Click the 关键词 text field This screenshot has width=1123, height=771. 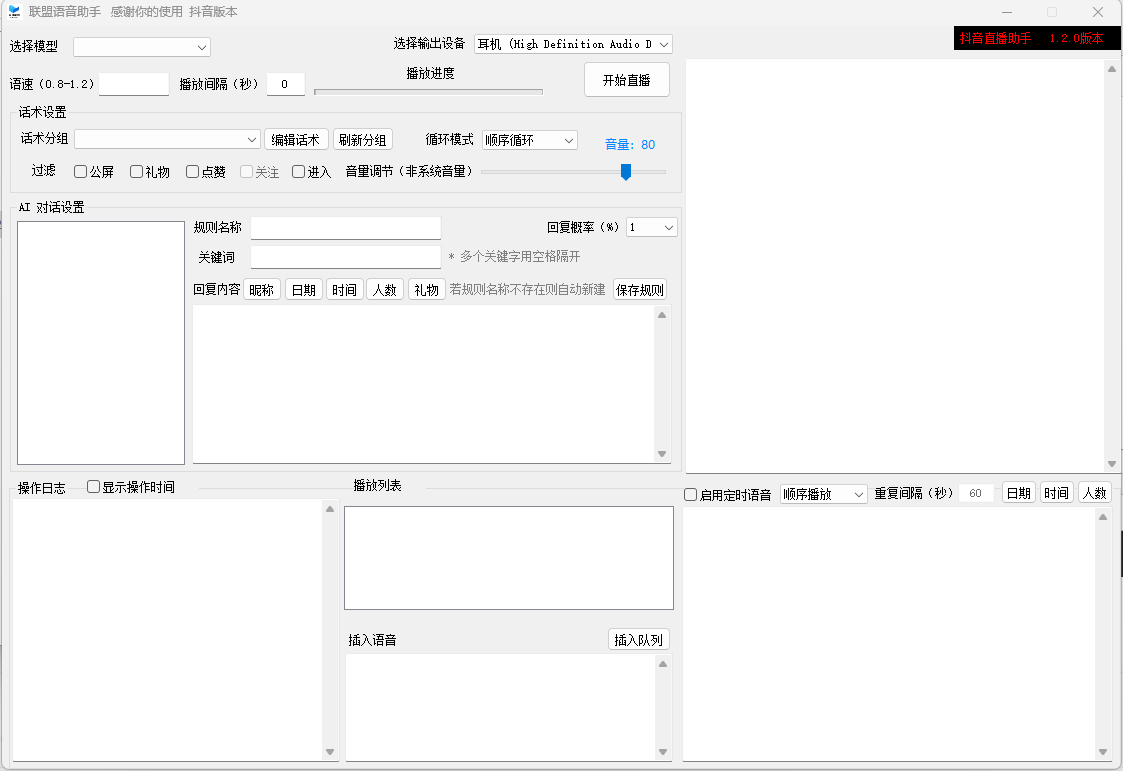(x=345, y=257)
